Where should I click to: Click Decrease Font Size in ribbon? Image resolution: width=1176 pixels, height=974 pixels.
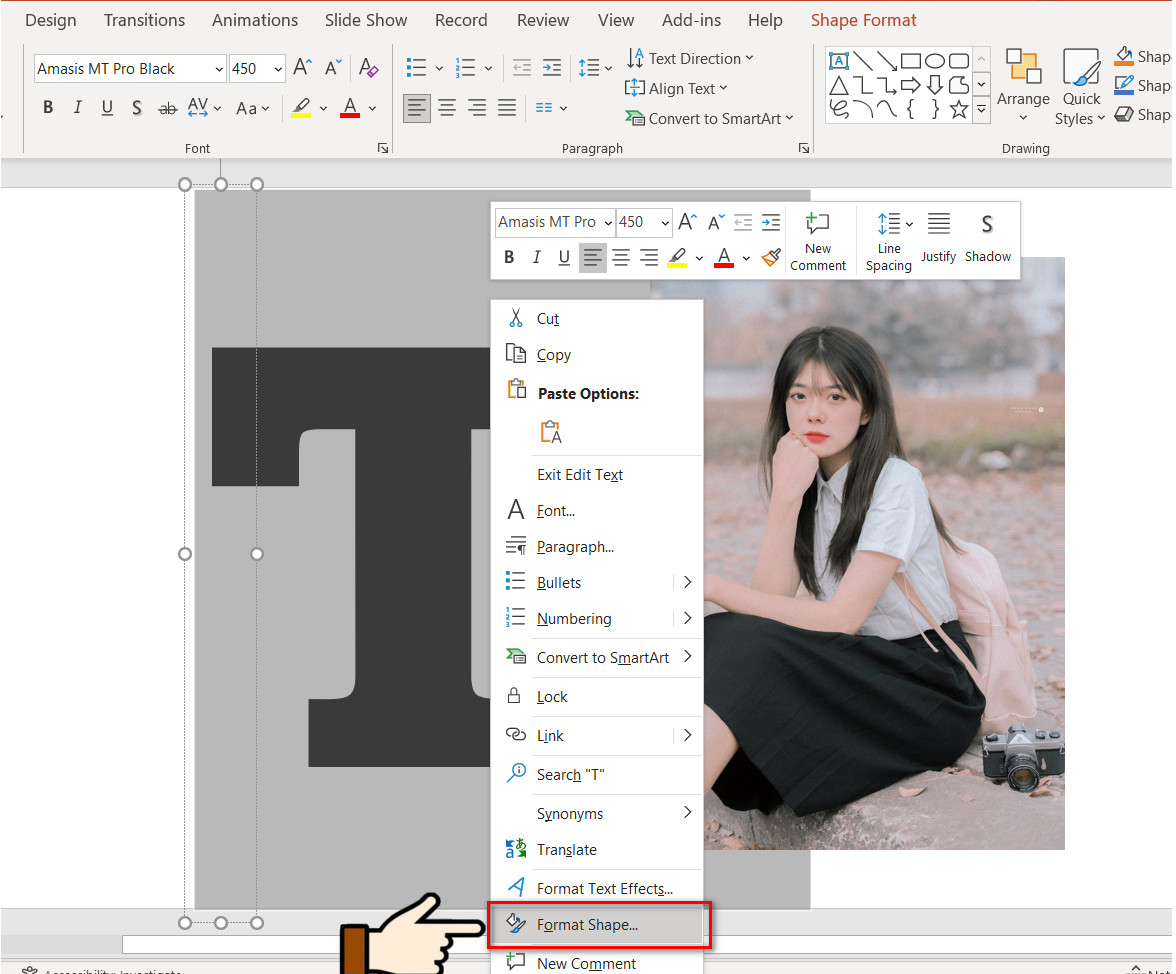pos(333,68)
